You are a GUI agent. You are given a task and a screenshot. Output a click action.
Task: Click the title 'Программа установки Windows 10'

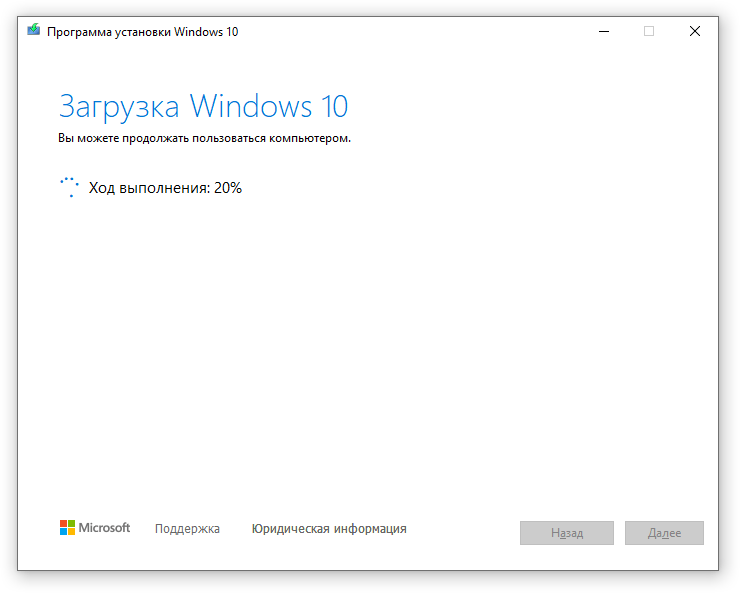click(x=143, y=32)
